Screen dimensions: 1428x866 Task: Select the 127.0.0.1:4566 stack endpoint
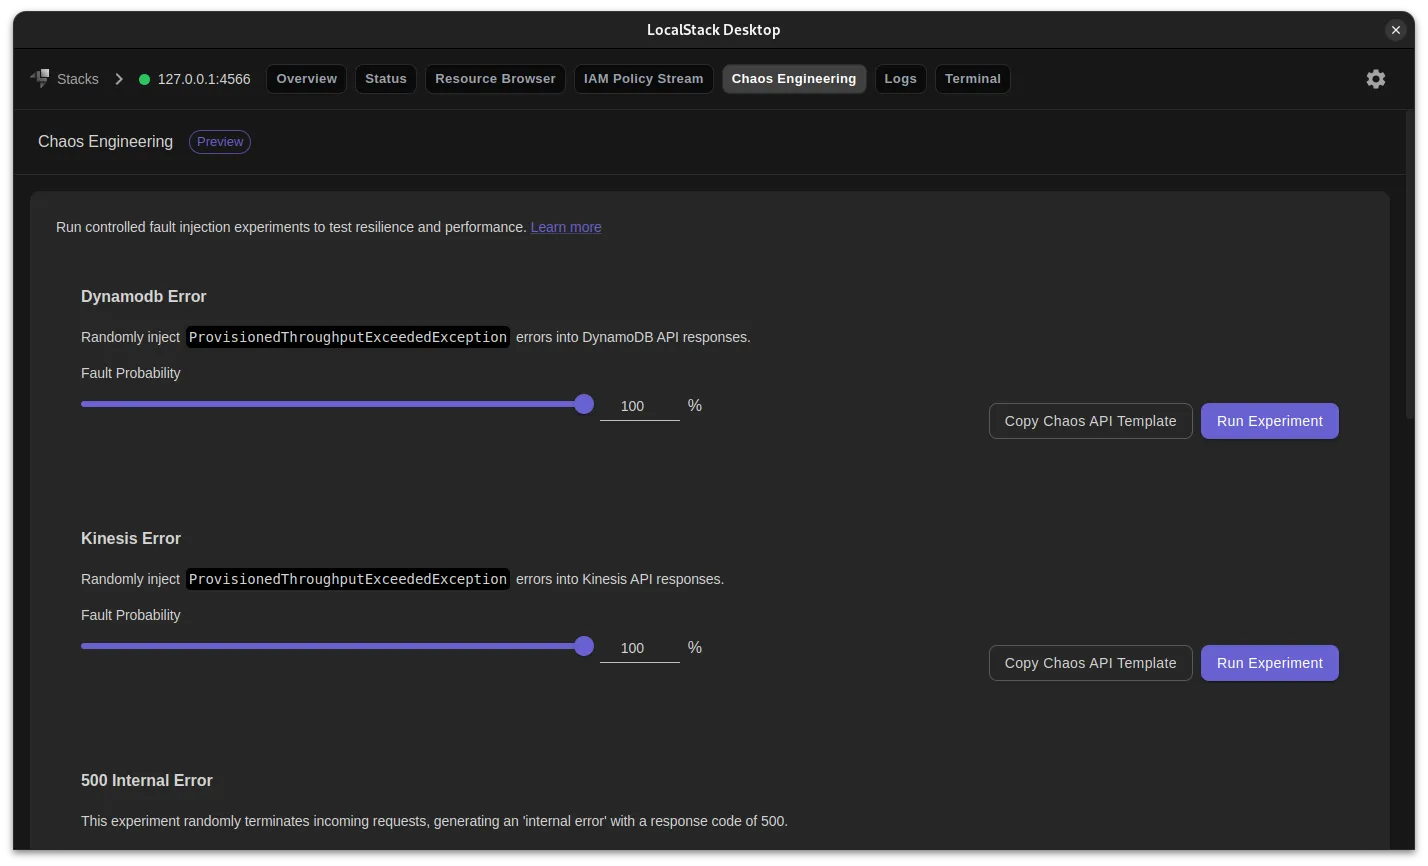coord(201,78)
